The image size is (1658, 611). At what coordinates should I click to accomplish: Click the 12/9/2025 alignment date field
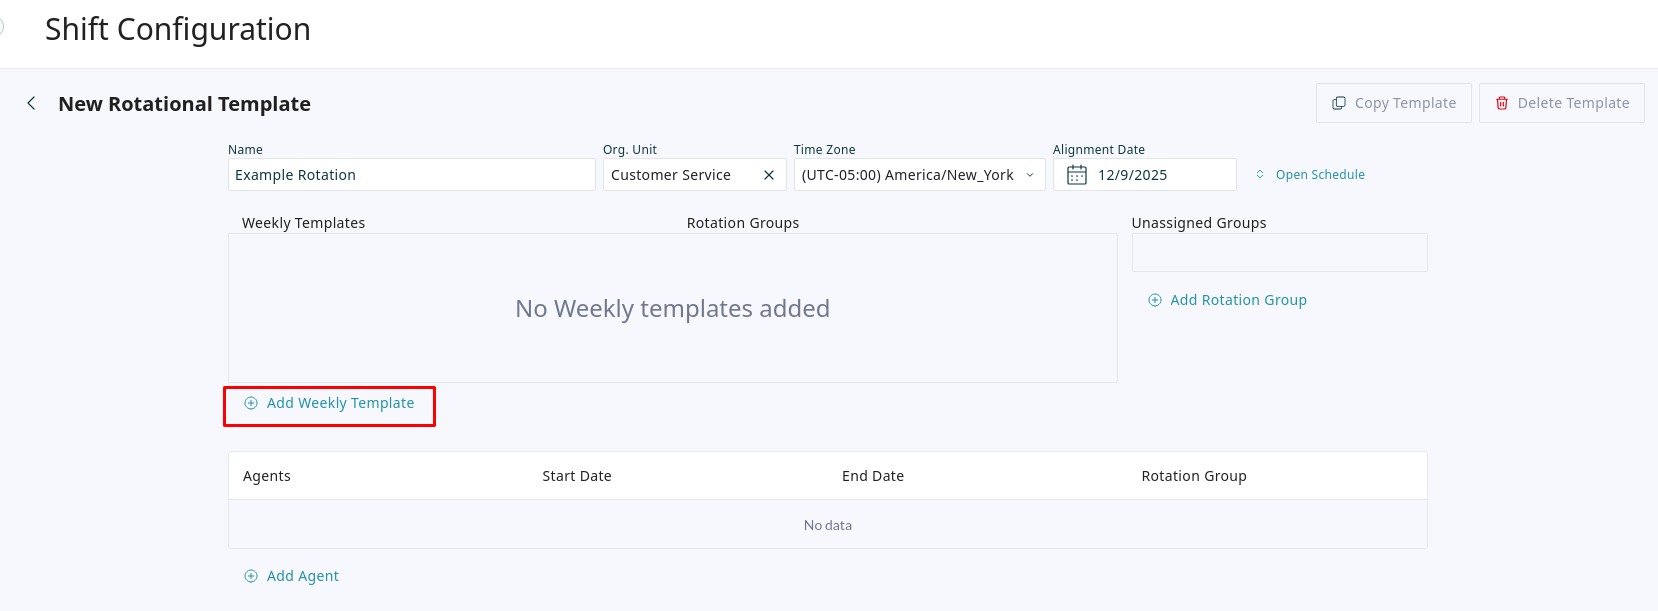click(x=1160, y=175)
